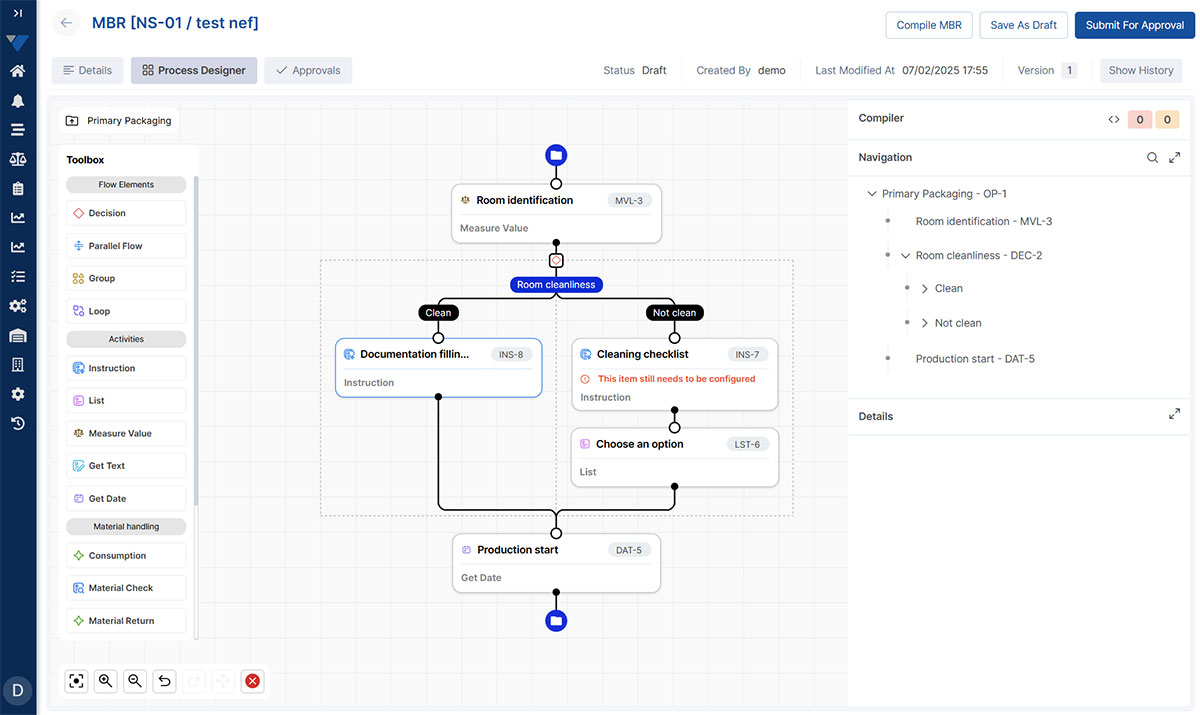
Task: Collapse the Primary Packaging - OP-1 tree node
Action: coord(872,194)
